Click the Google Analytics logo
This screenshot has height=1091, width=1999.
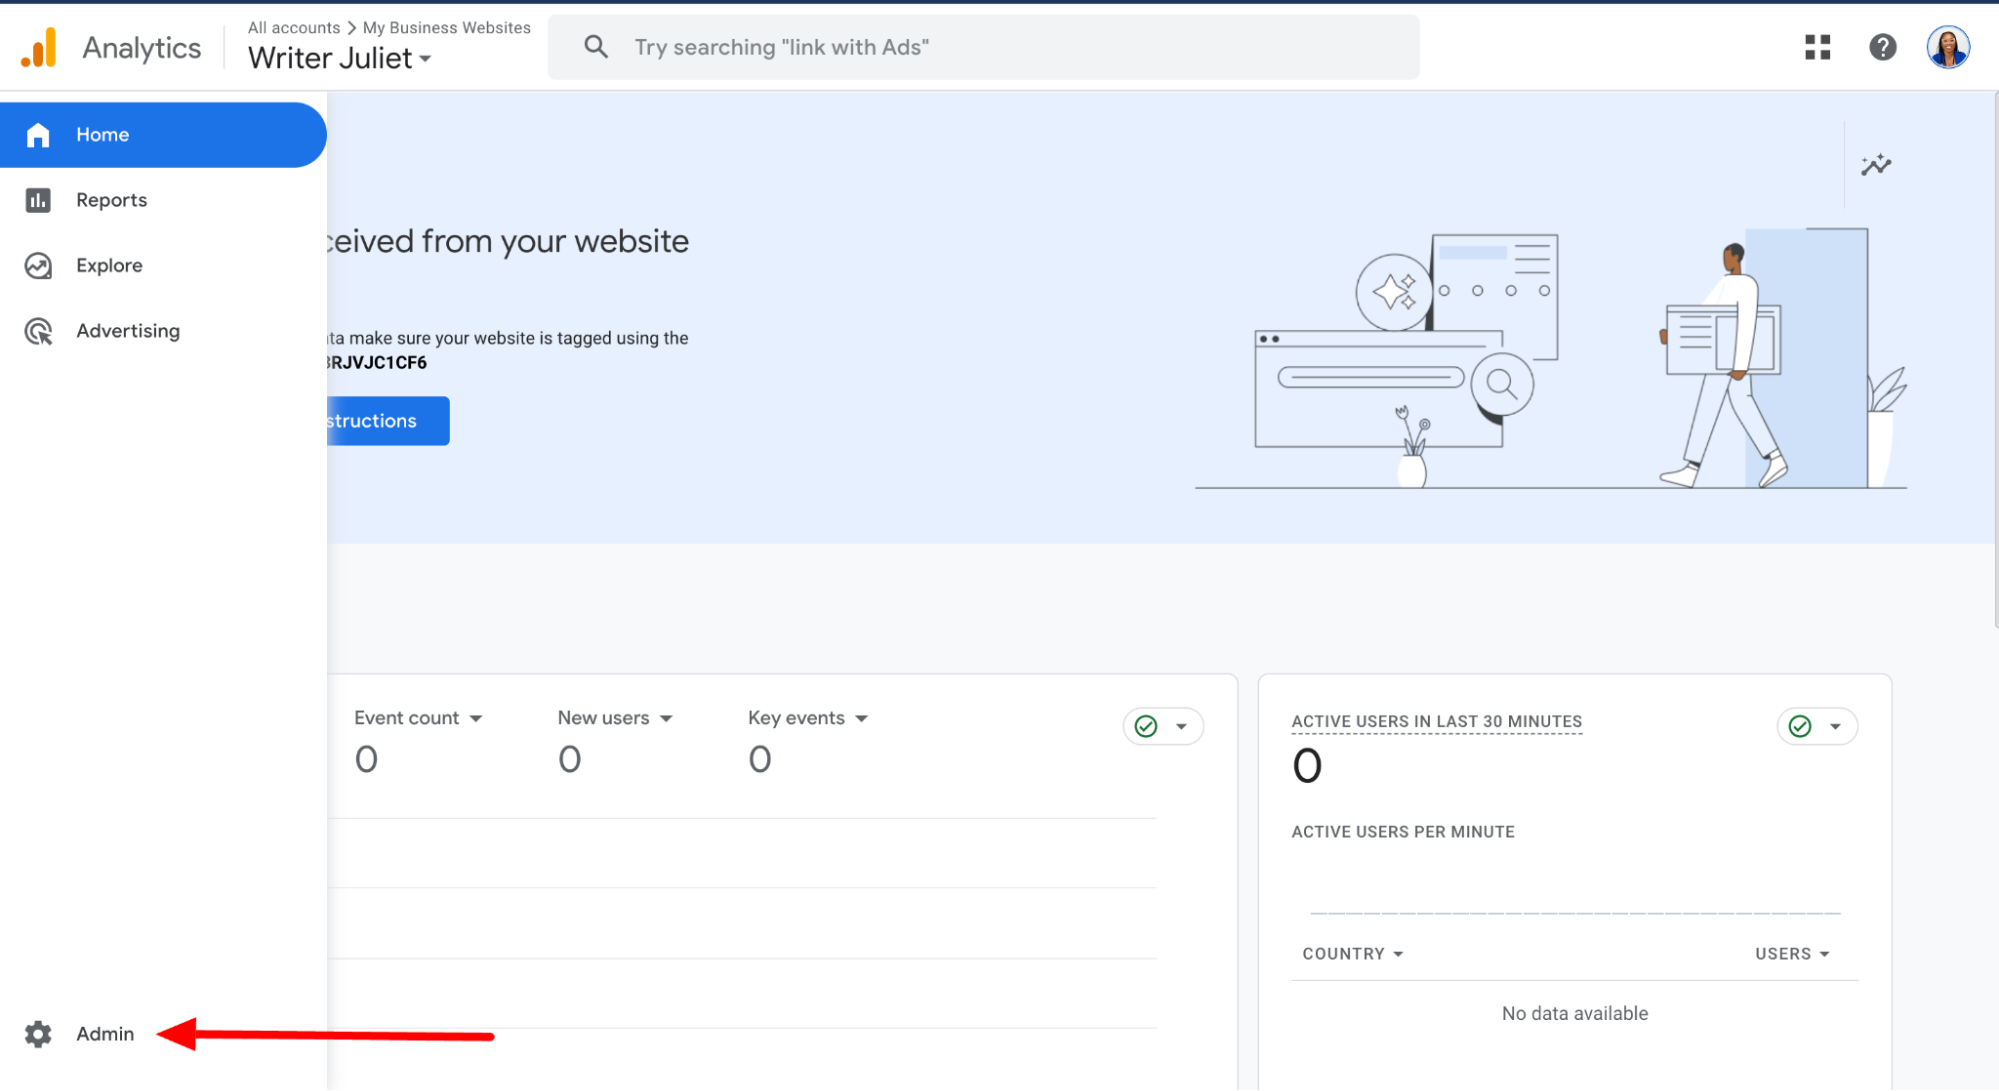tap(39, 47)
